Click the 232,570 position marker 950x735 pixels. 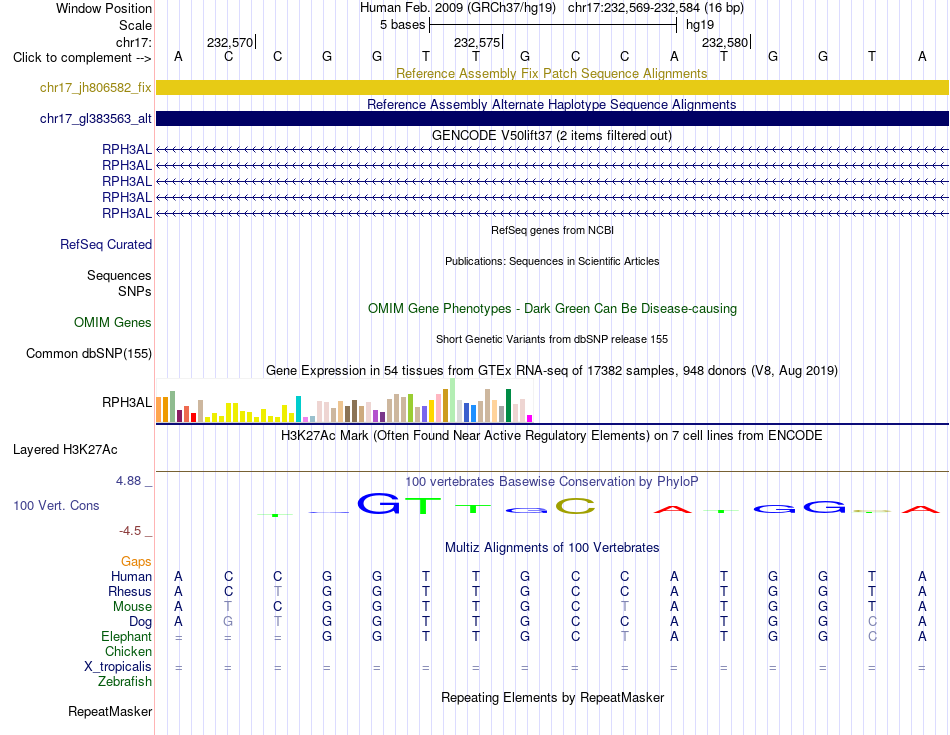click(x=230, y=42)
